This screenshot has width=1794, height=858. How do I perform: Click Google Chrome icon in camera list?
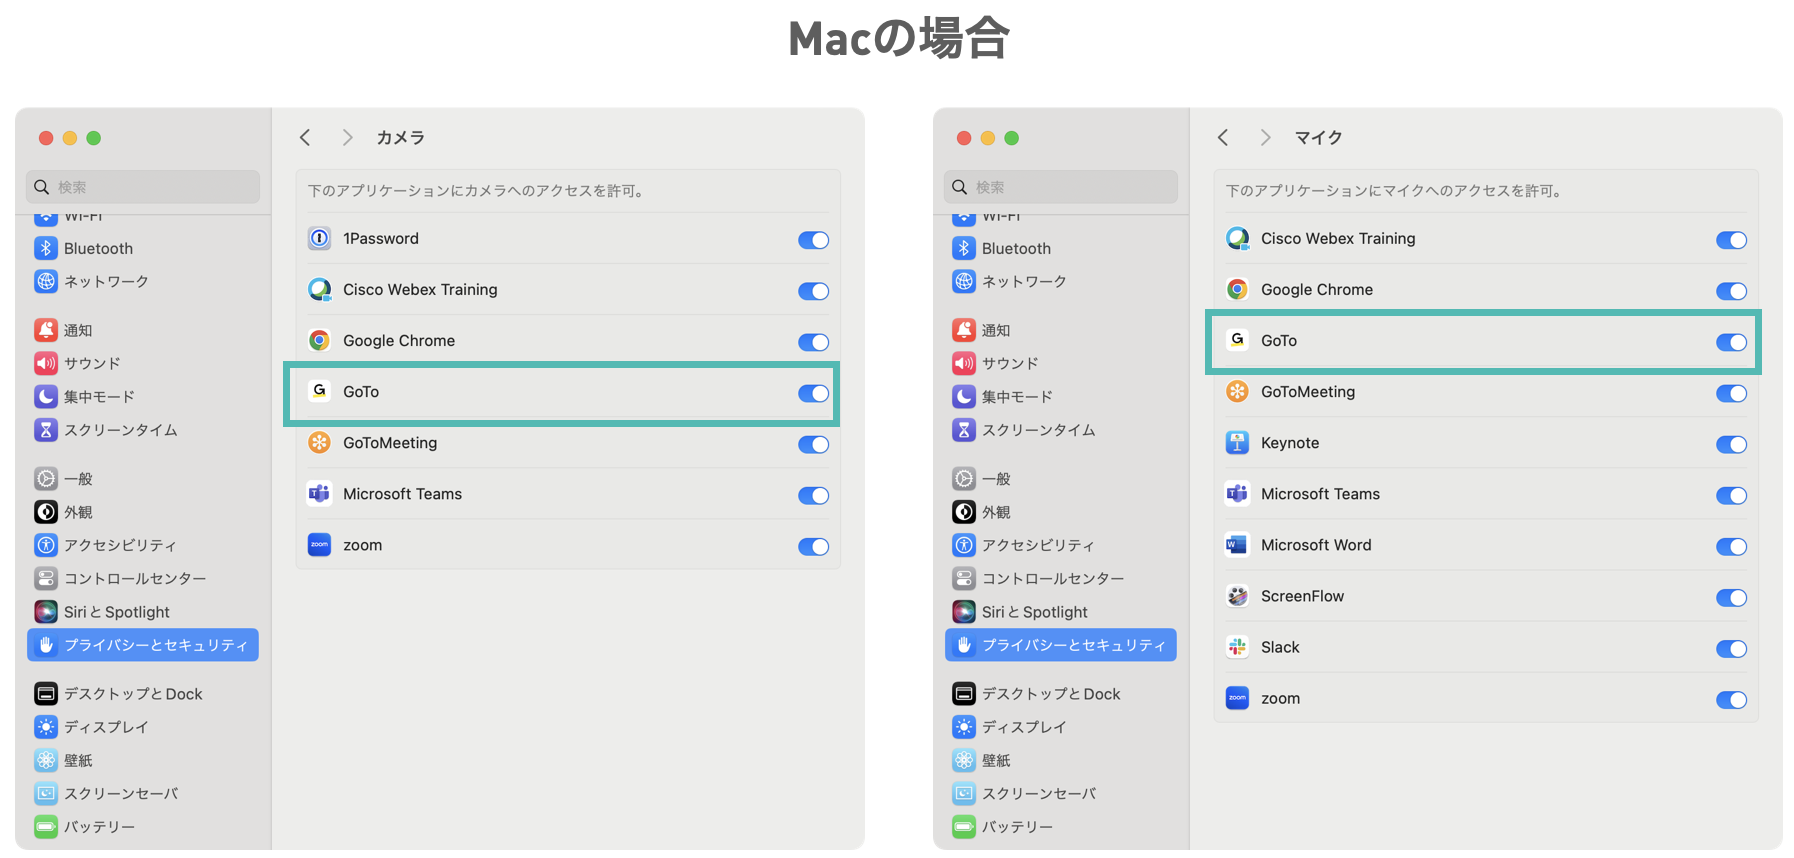coord(319,340)
